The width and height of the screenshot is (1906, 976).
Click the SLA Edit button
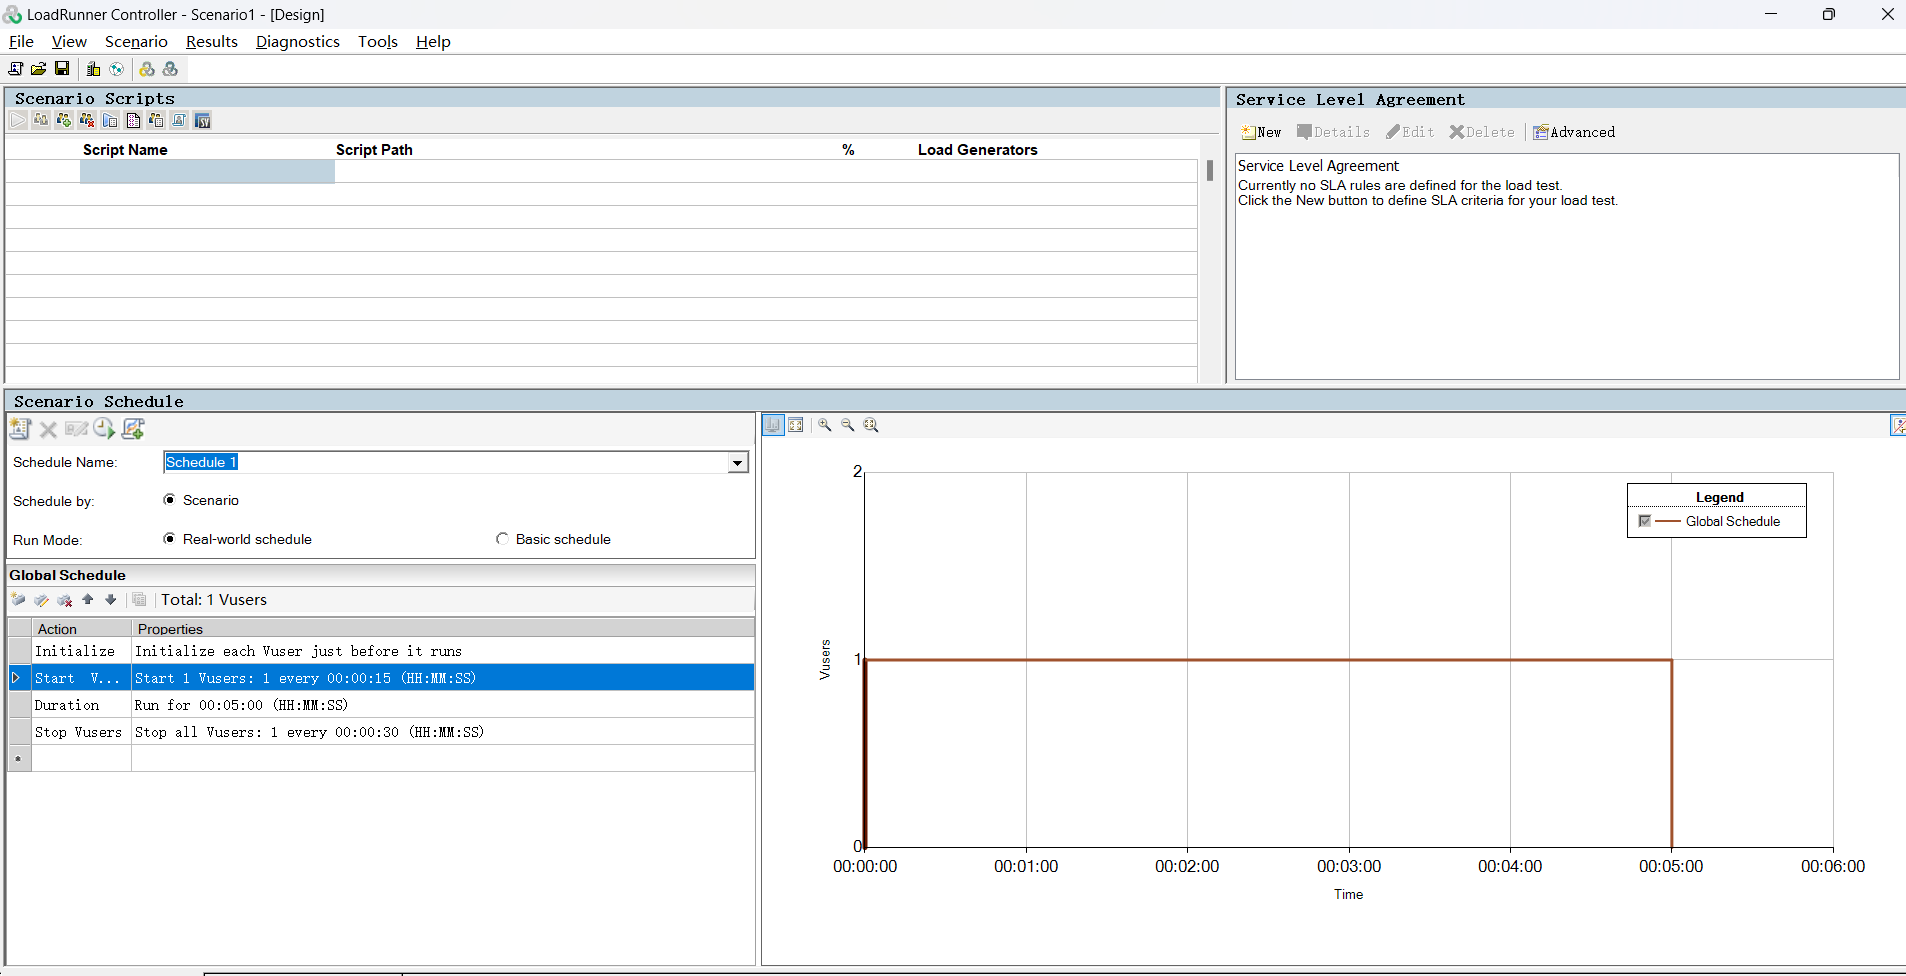click(x=1410, y=132)
